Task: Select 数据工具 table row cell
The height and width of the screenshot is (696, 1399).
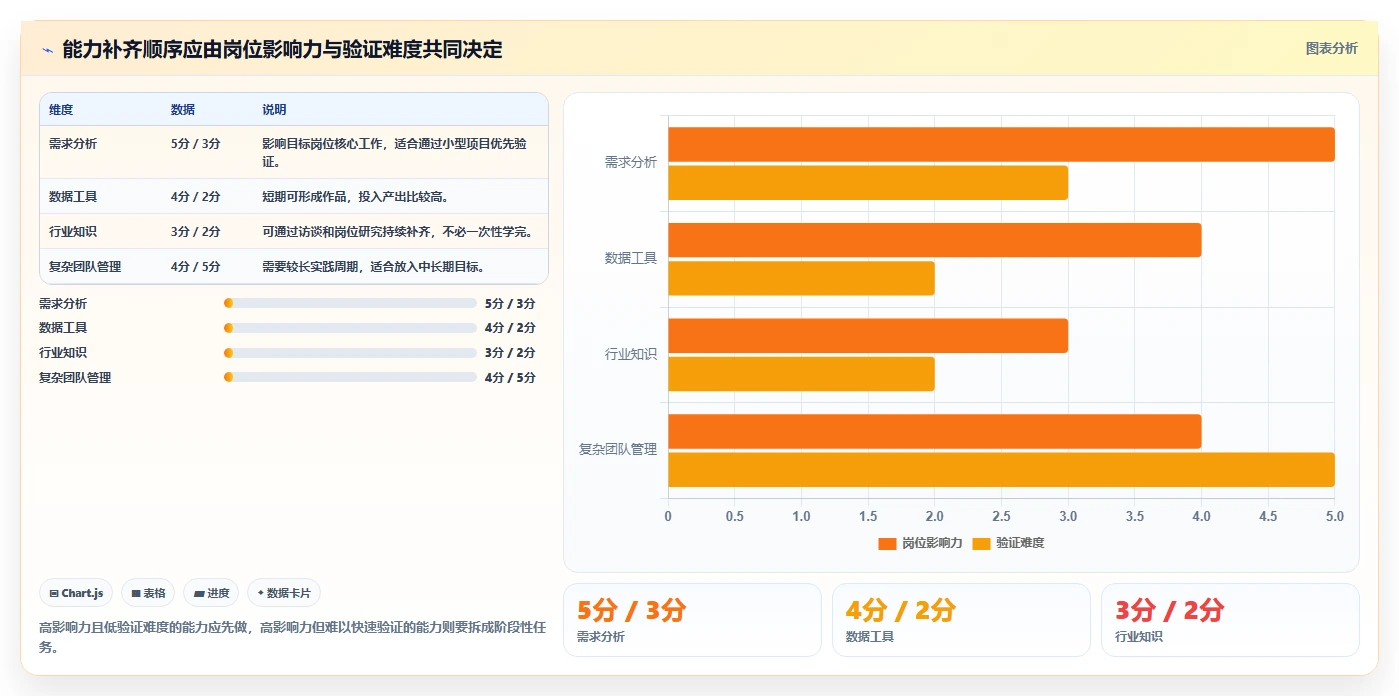Action: pos(73,196)
